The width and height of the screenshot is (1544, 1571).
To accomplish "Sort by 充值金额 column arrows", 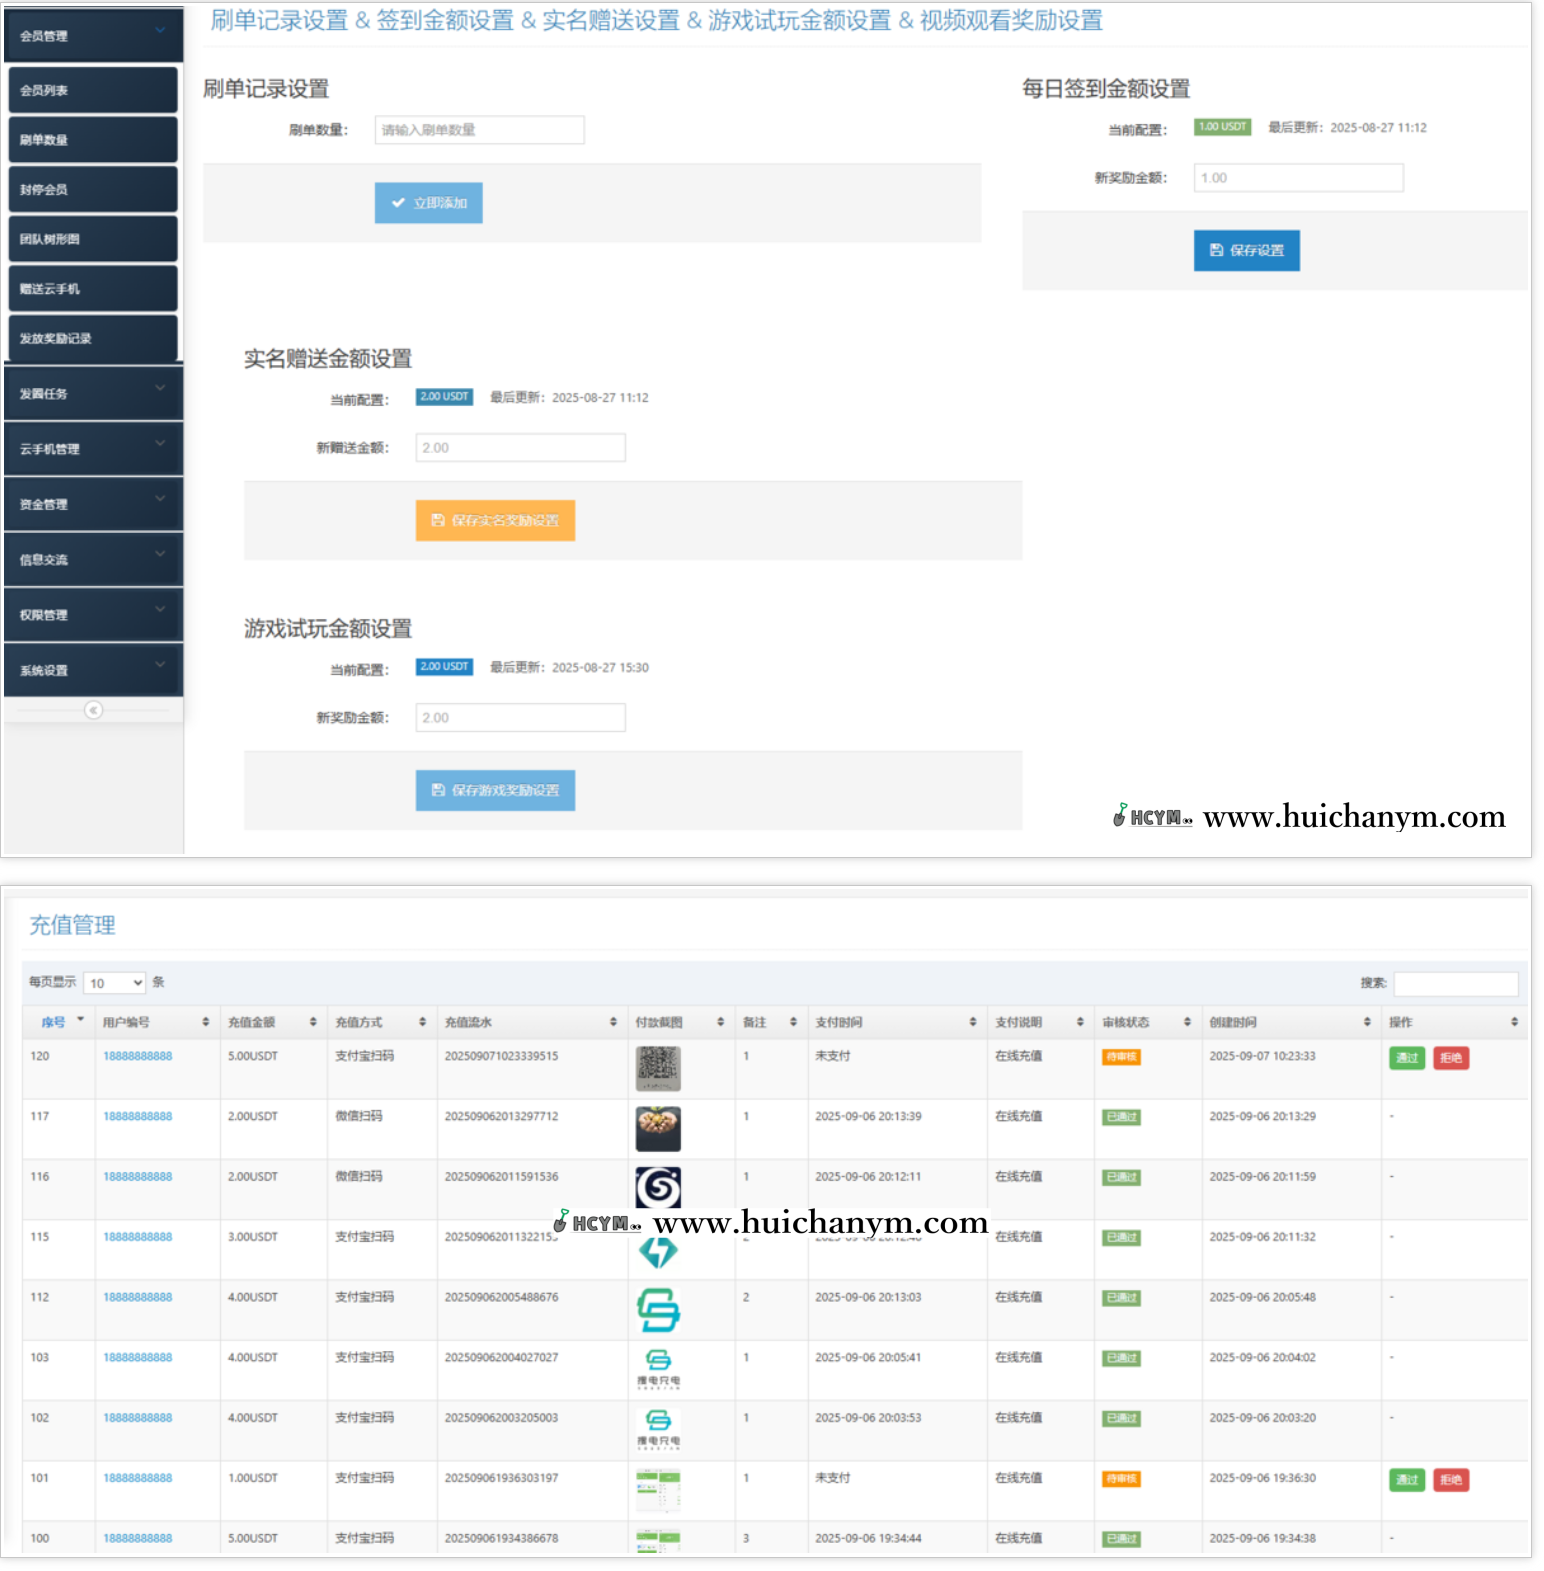I will pos(313,1022).
